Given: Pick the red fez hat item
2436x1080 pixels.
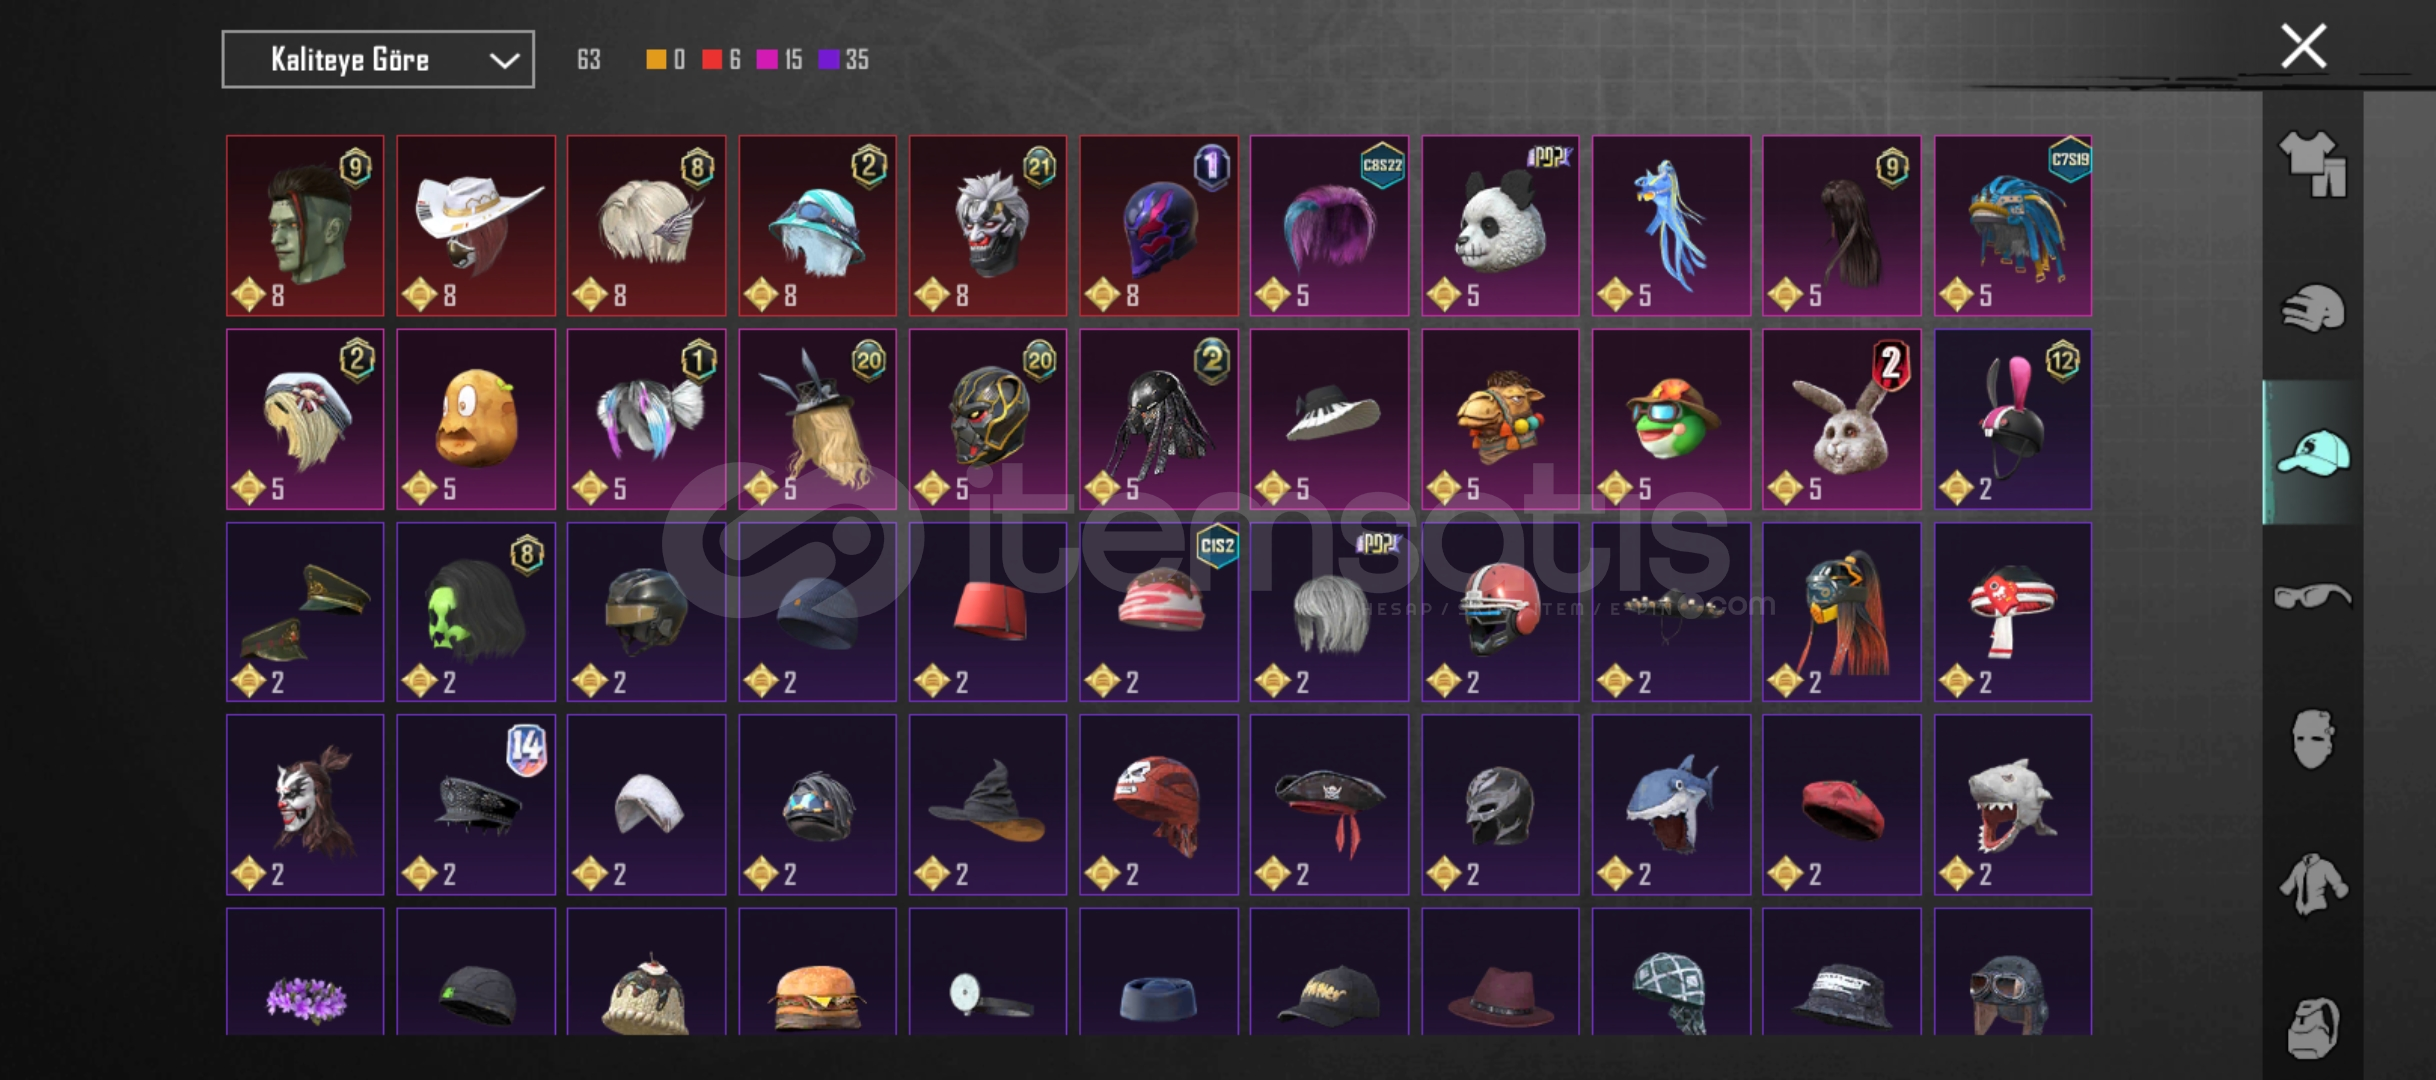Looking at the screenshot, I should [988, 611].
